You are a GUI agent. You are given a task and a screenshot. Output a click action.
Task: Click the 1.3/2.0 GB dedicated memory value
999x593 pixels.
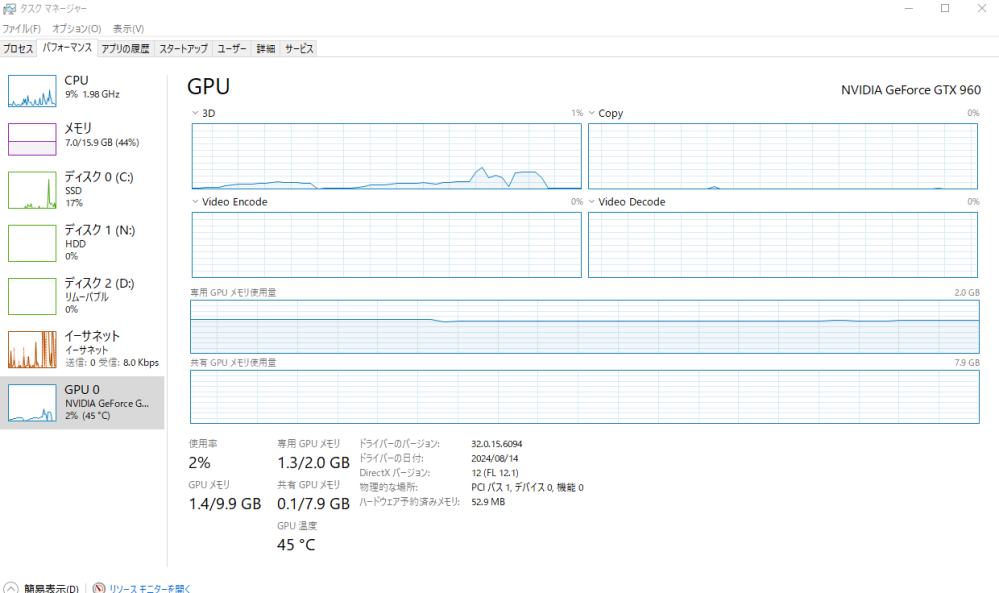pyautogui.click(x=313, y=462)
